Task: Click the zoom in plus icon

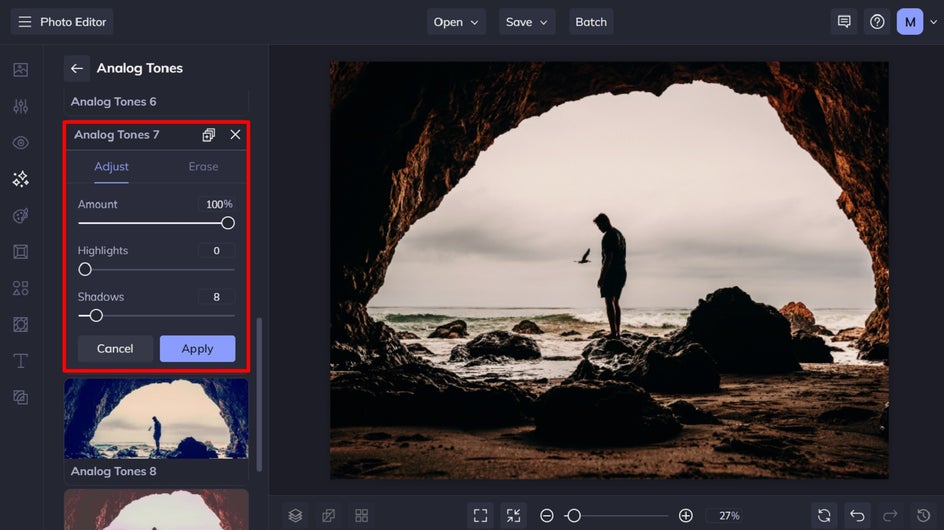Action: (686, 516)
